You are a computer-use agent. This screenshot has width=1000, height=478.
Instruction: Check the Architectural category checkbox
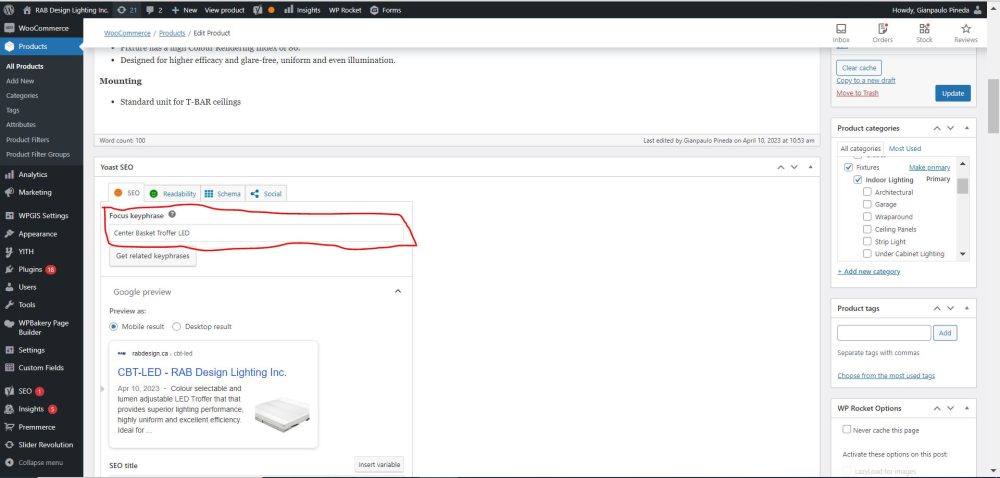pos(867,192)
